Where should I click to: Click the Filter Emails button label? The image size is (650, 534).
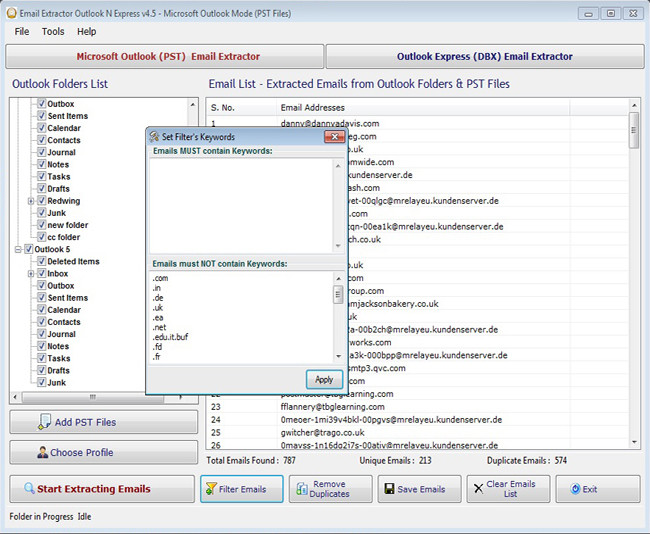243,489
